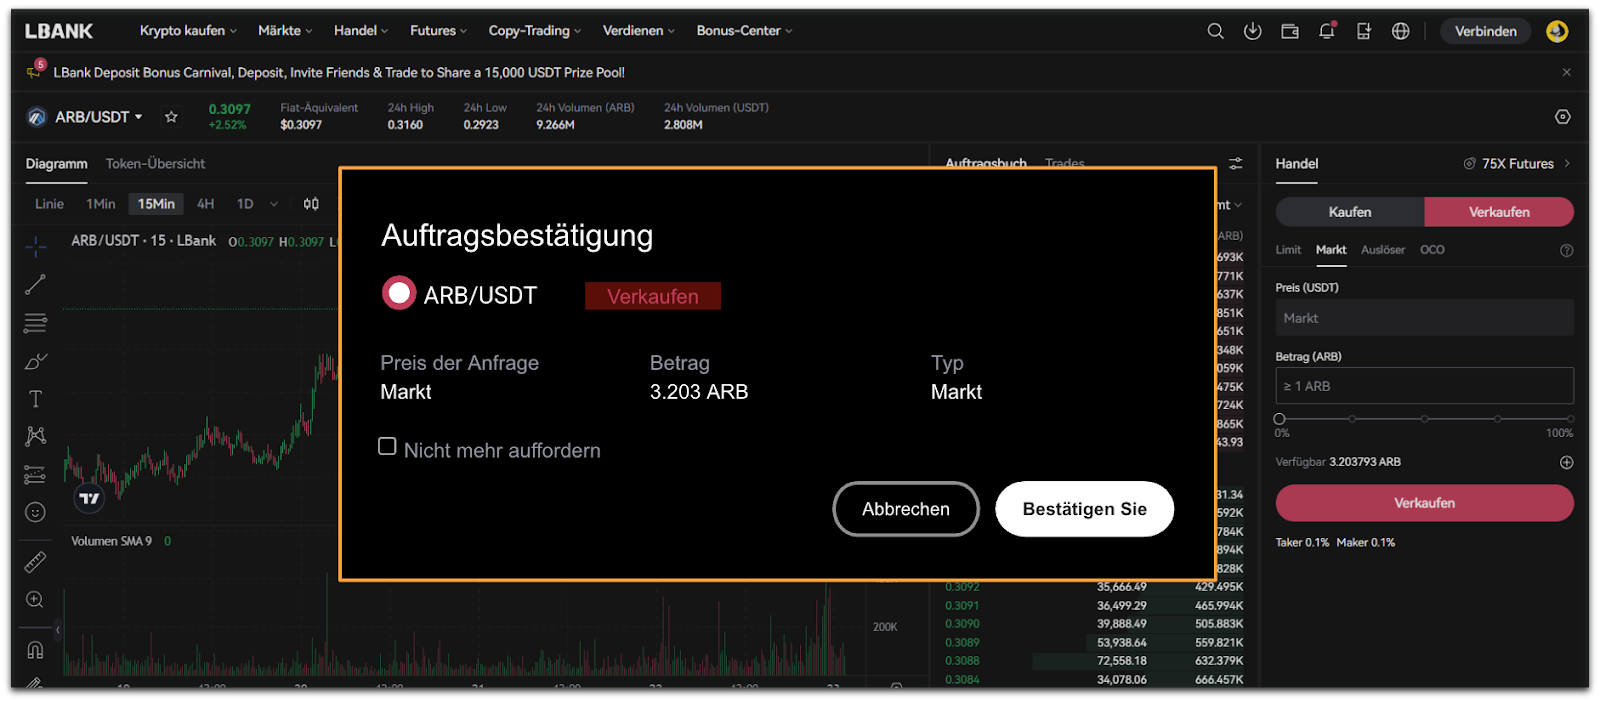Select the text annotation tool
This screenshot has width=1600, height=703.
35,399
